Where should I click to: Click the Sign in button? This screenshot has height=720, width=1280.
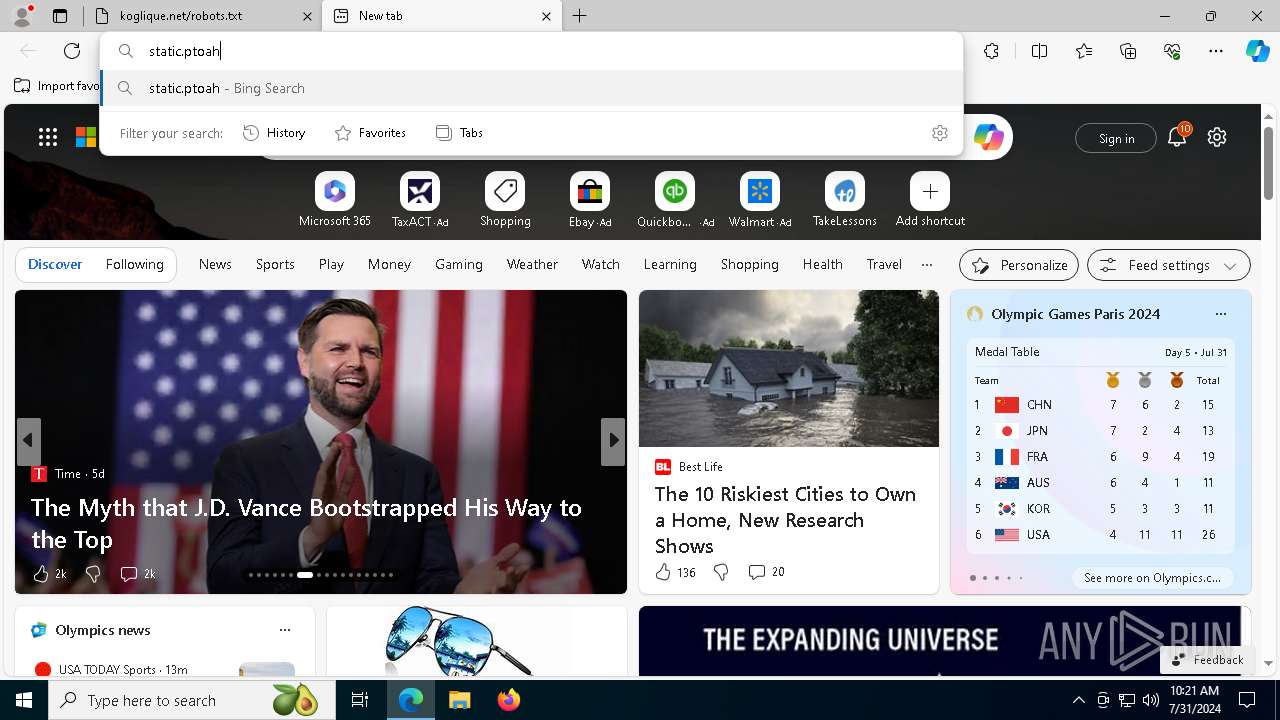tap(1116, 138)
